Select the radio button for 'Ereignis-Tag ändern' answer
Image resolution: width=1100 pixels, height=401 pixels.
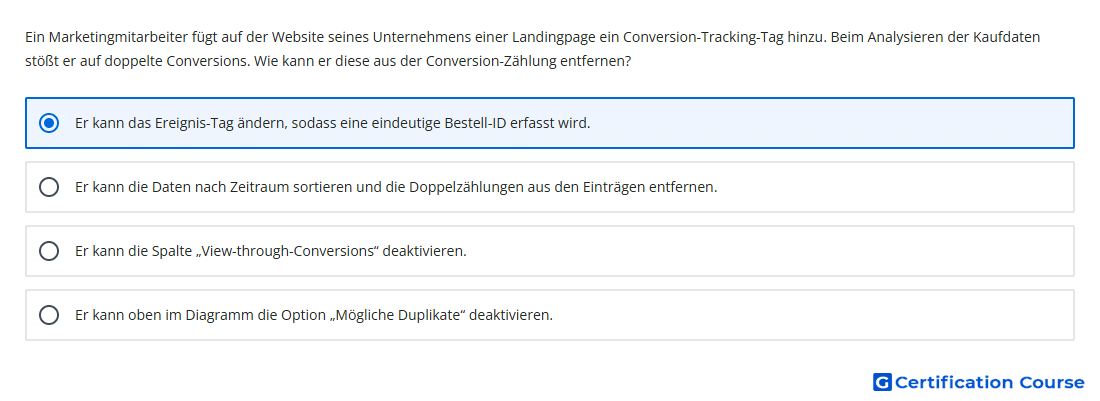(49, 123)
